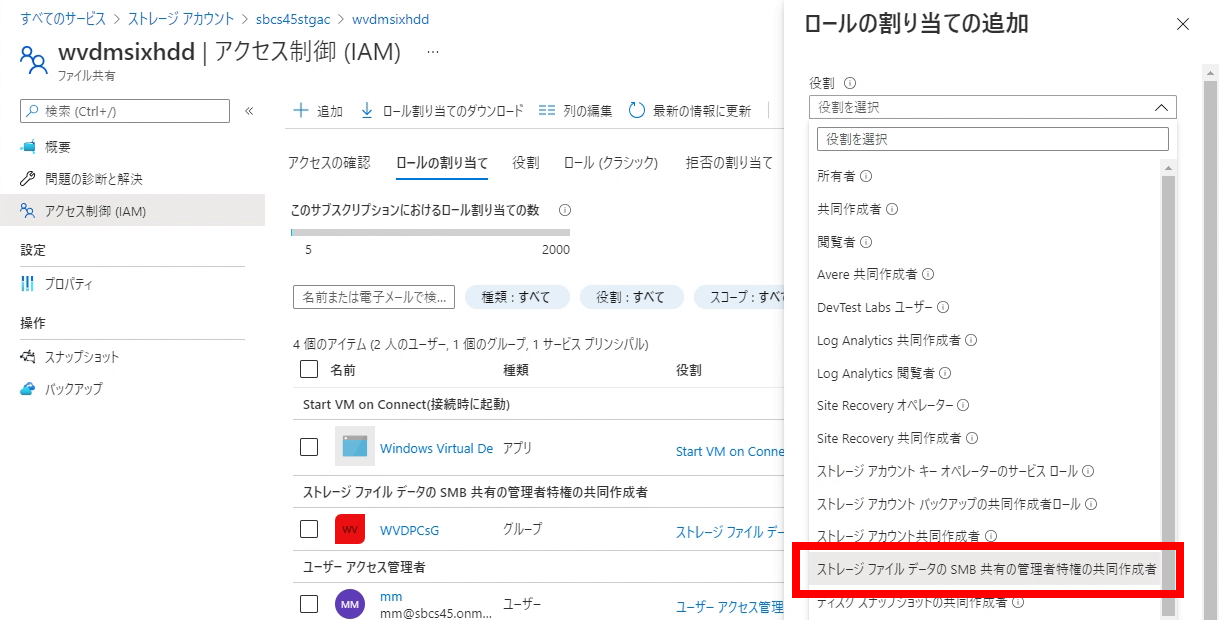The image size is (1219, 620).
Task: Go to すべてのサービス breadcrumb
Action: [63, 19]
